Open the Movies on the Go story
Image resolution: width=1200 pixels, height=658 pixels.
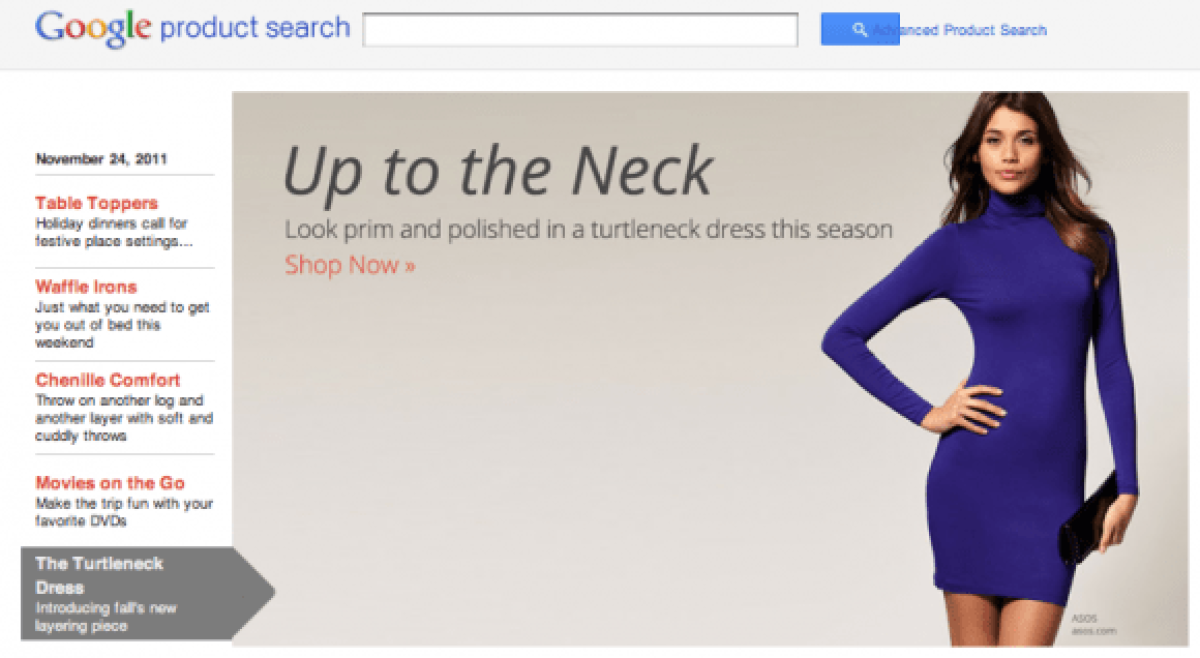click(x=110, y=483)
